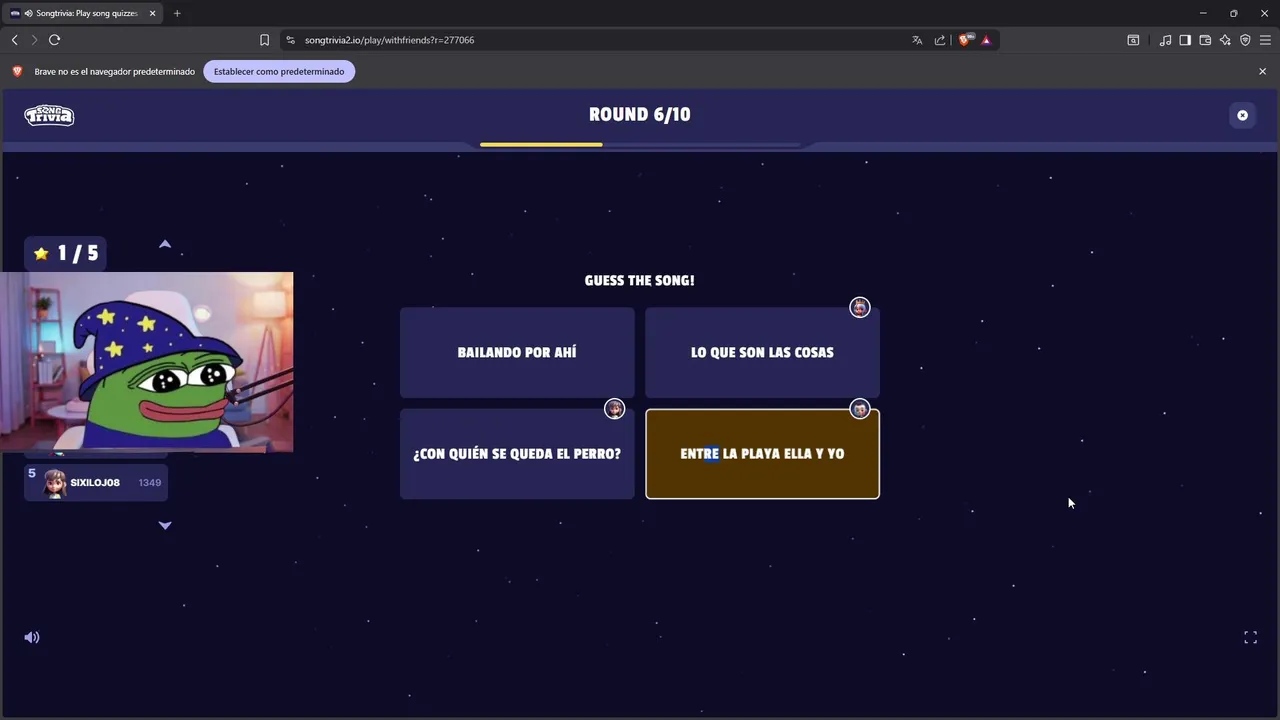This screenshot has height=720, width=1280.
Task: Toggle fullscreen mode icon
Action: coord(1250,637)
